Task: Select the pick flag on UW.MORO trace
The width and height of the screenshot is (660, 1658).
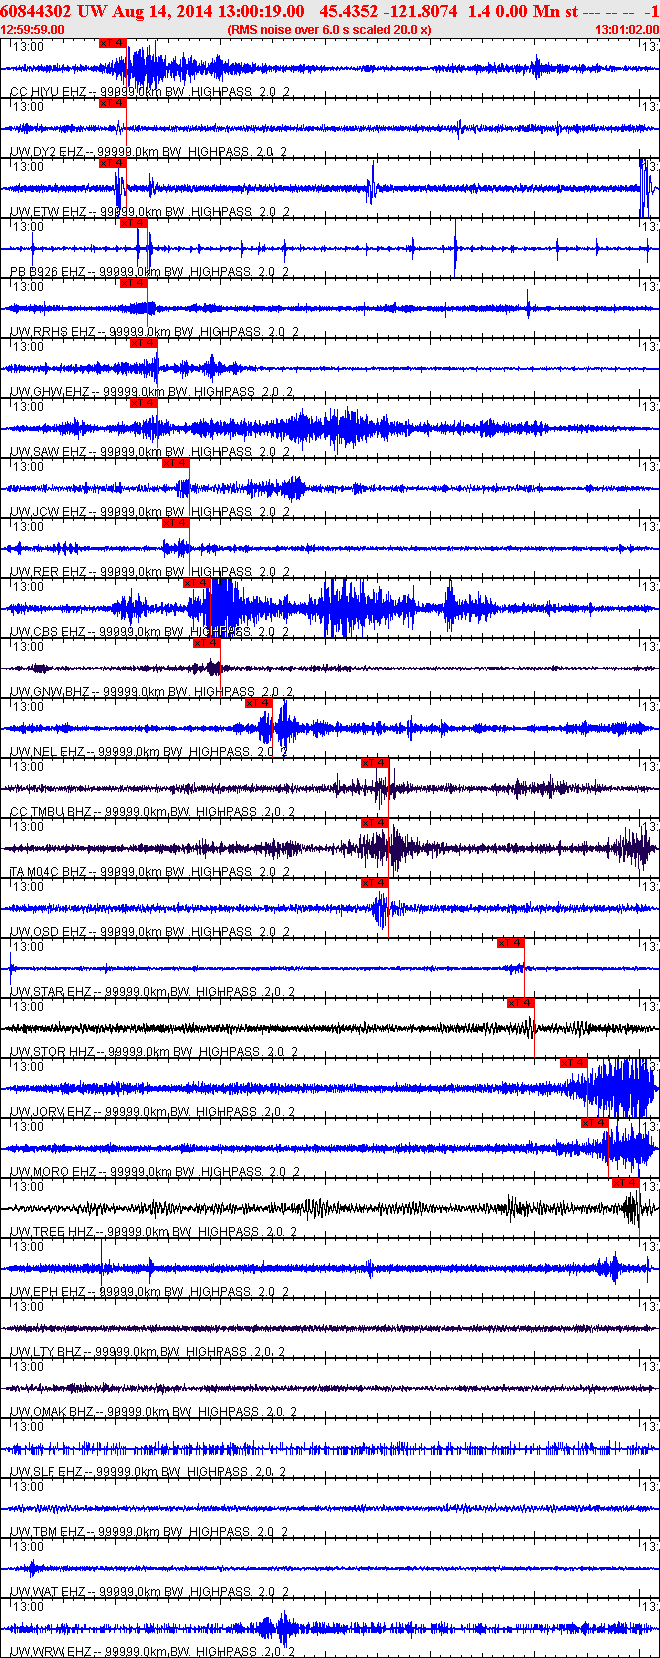Action: tap(595, 1123)
